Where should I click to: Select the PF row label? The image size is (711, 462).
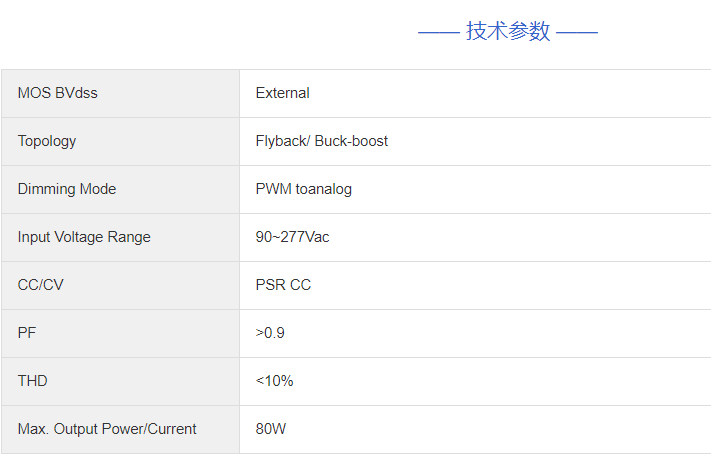point(27,333)
